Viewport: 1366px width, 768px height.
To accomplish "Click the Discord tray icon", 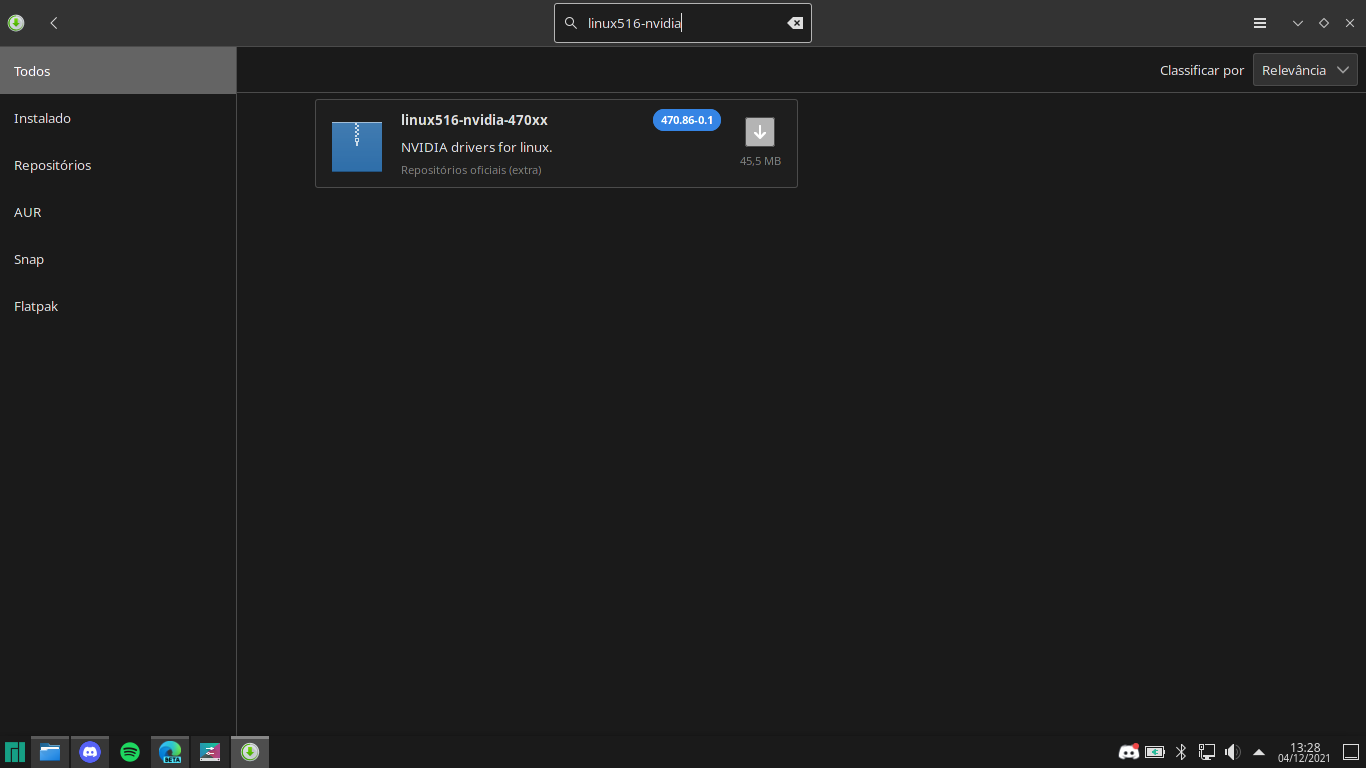I will [x=1128, y=752].
